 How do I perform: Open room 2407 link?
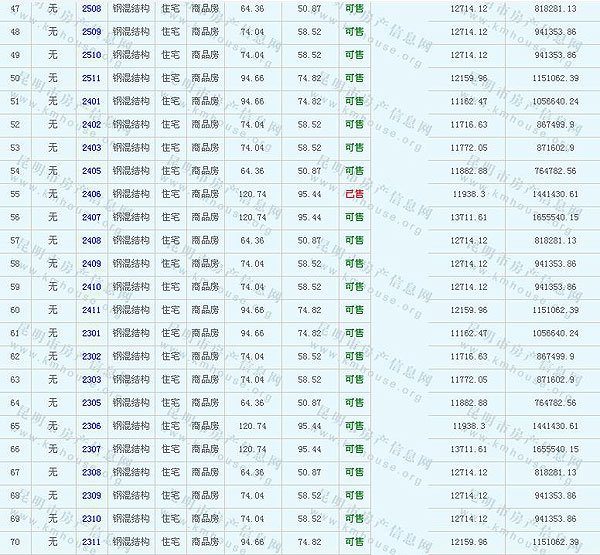(x=91, y=217)
